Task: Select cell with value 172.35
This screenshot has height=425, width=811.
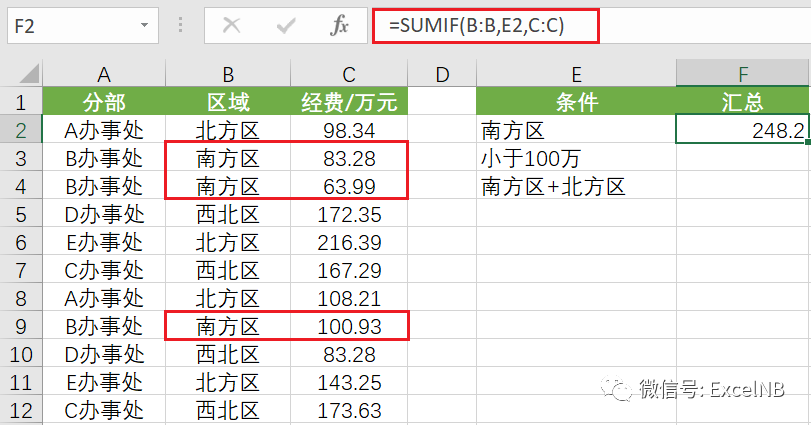Action: [349, 214]
